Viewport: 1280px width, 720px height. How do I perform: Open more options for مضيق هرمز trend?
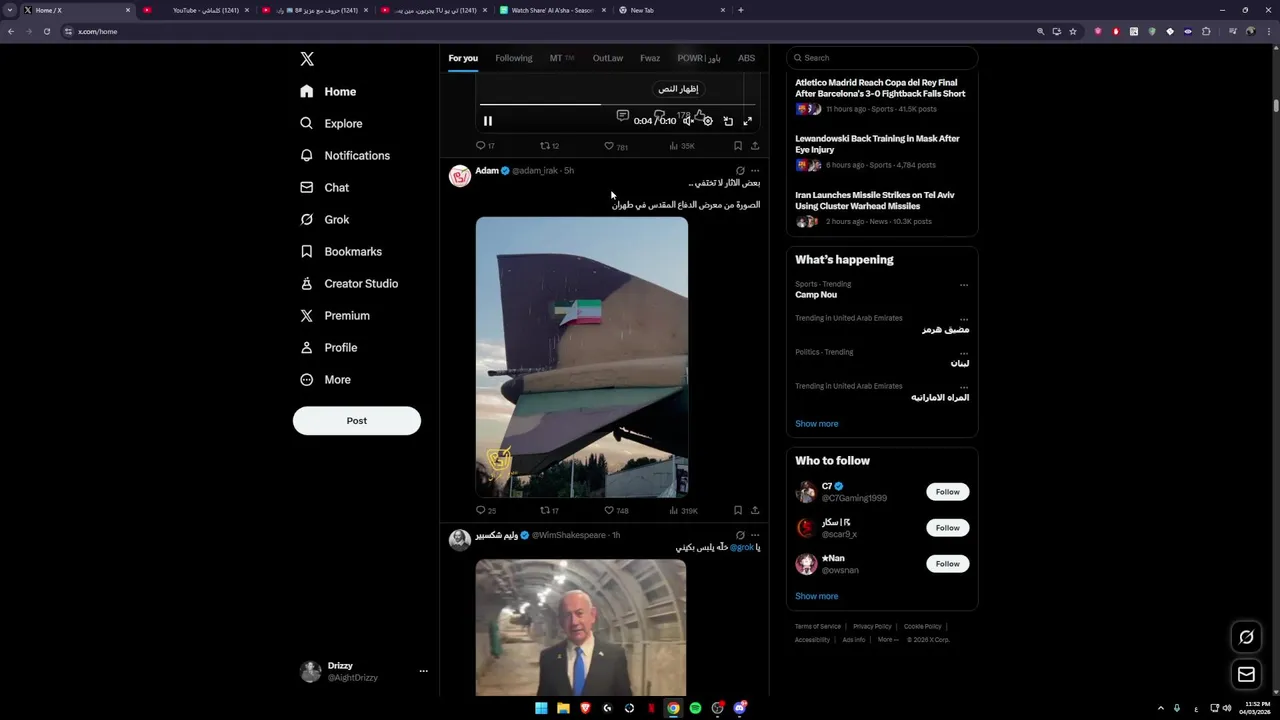(964, 319)
